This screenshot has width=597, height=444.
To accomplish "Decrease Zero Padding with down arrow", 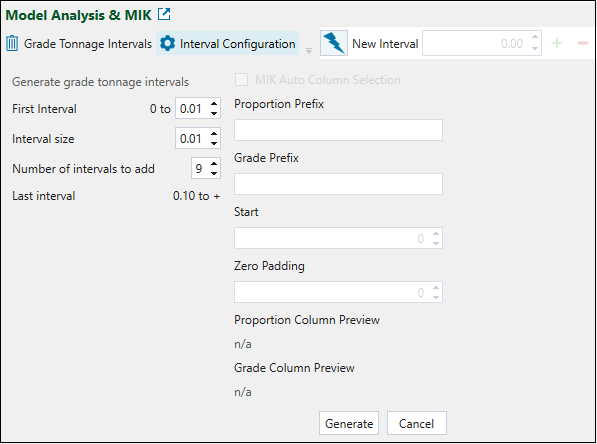I will (436, 297).
